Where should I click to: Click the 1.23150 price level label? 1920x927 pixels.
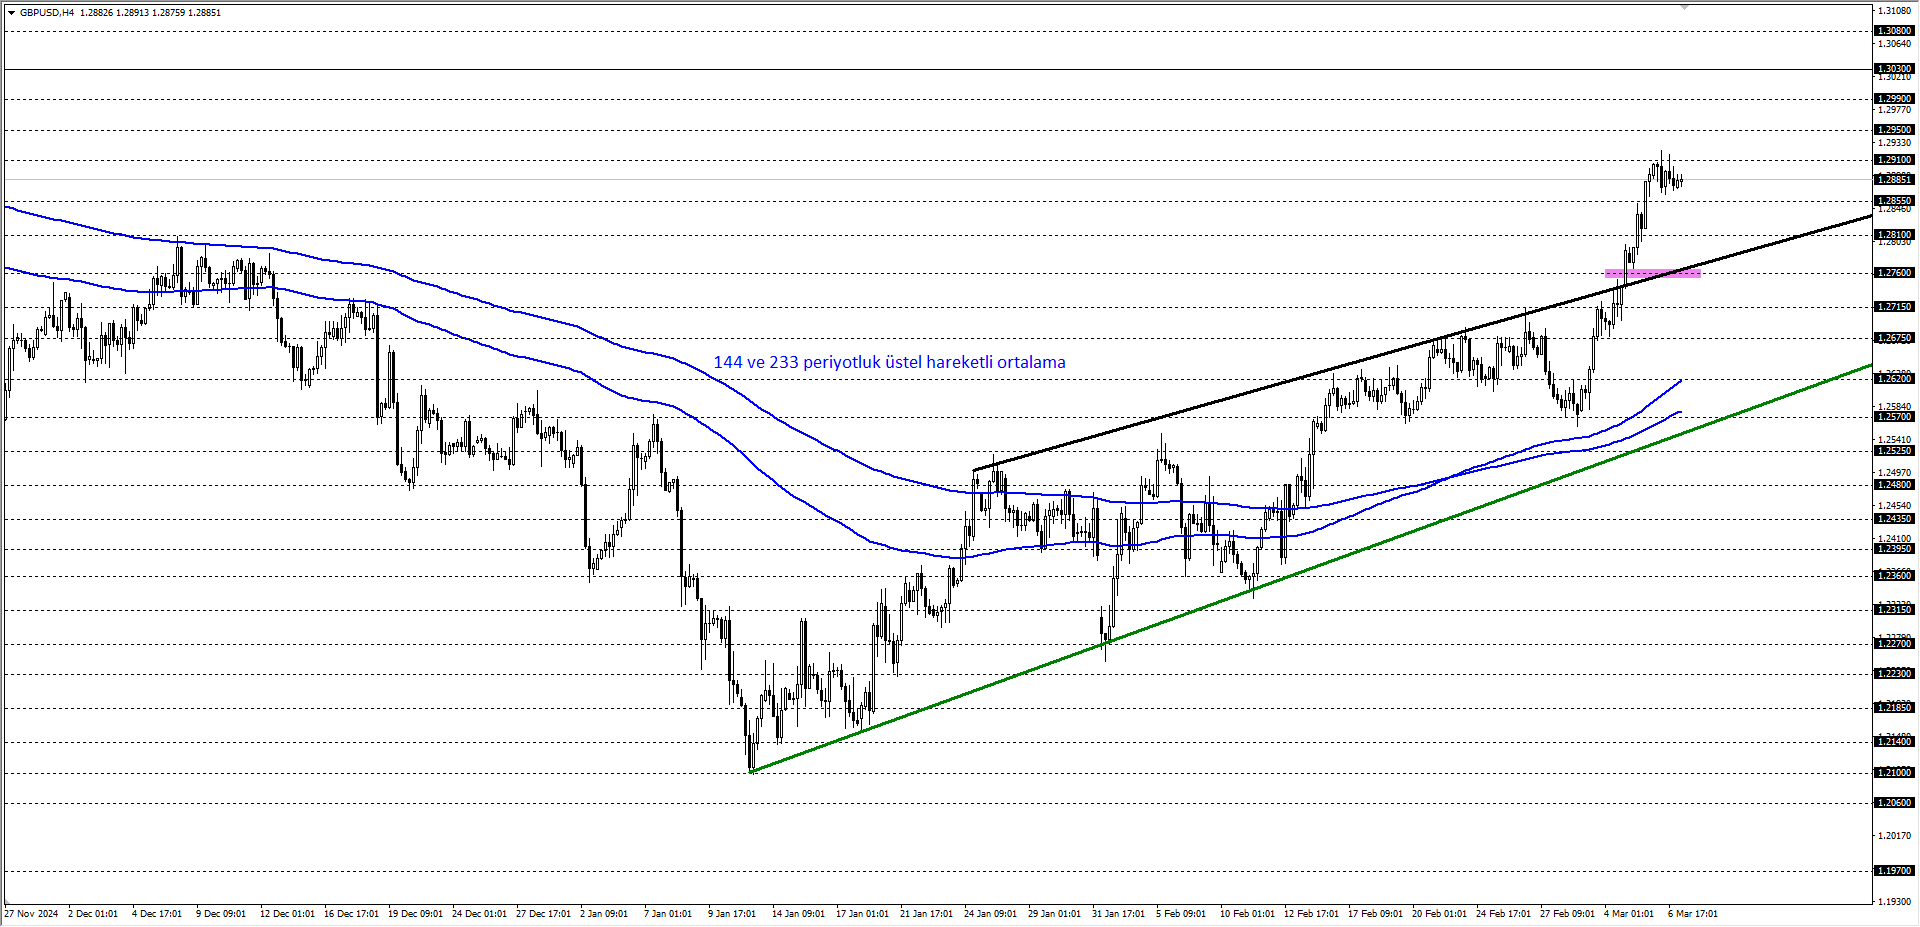point(1894,610)
